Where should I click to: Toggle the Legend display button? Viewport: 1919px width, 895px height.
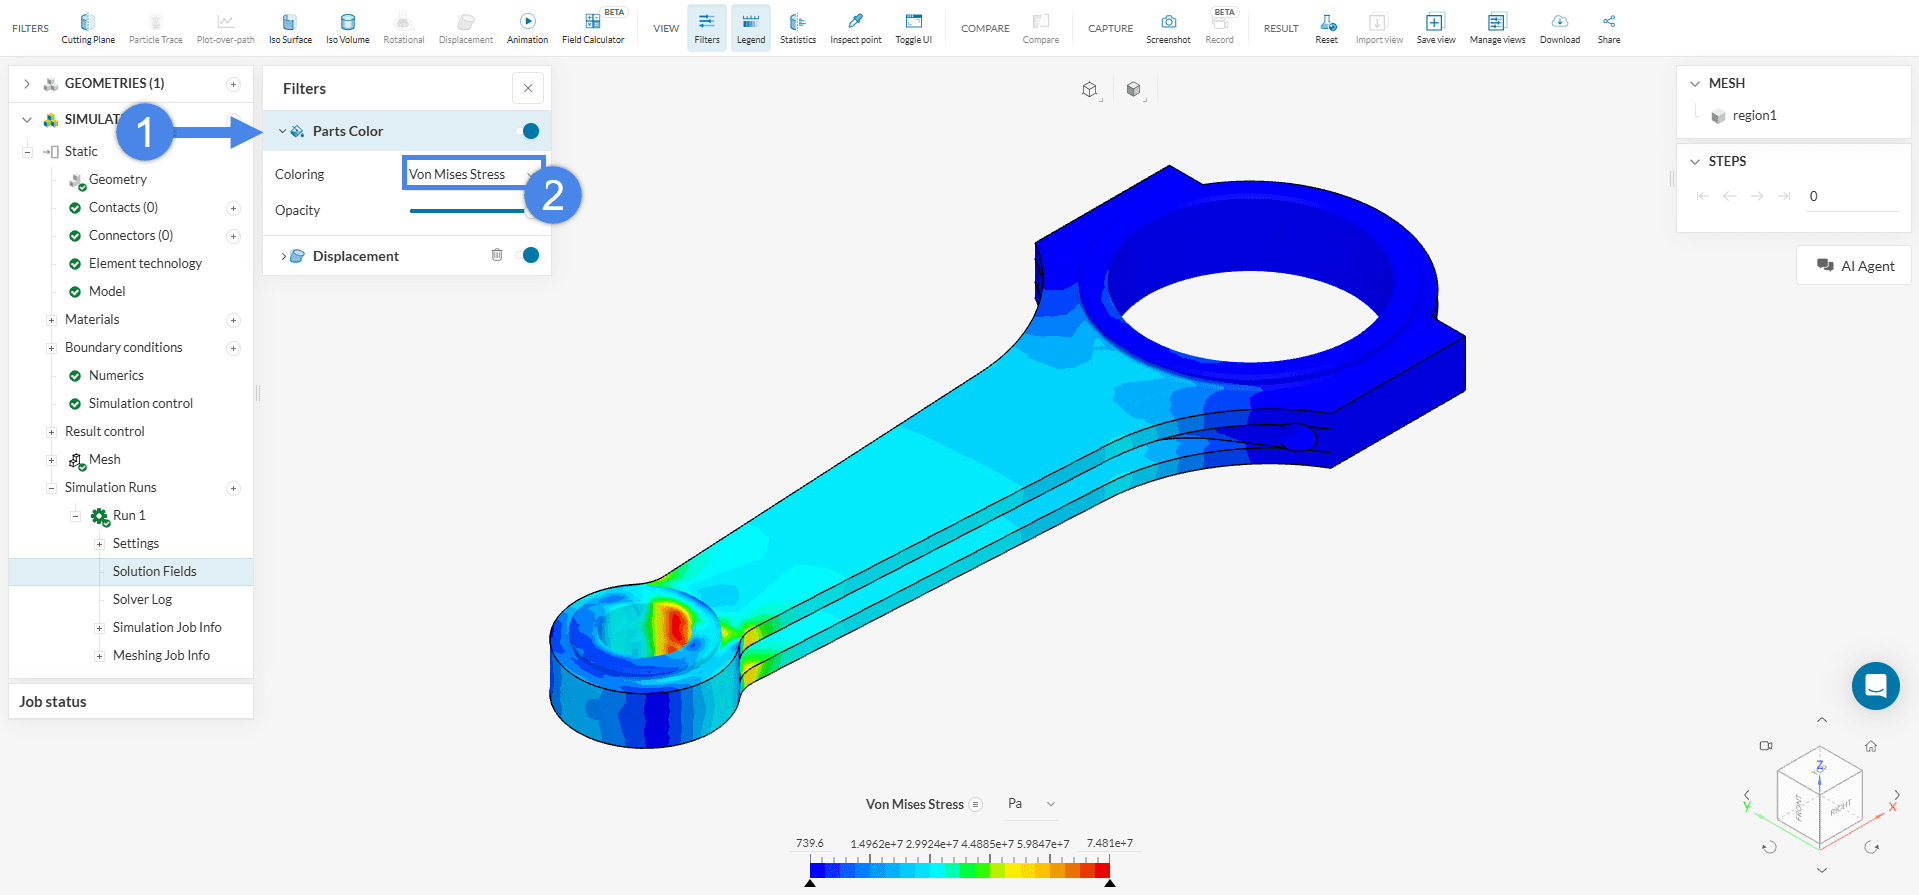(x=750, y=28)
